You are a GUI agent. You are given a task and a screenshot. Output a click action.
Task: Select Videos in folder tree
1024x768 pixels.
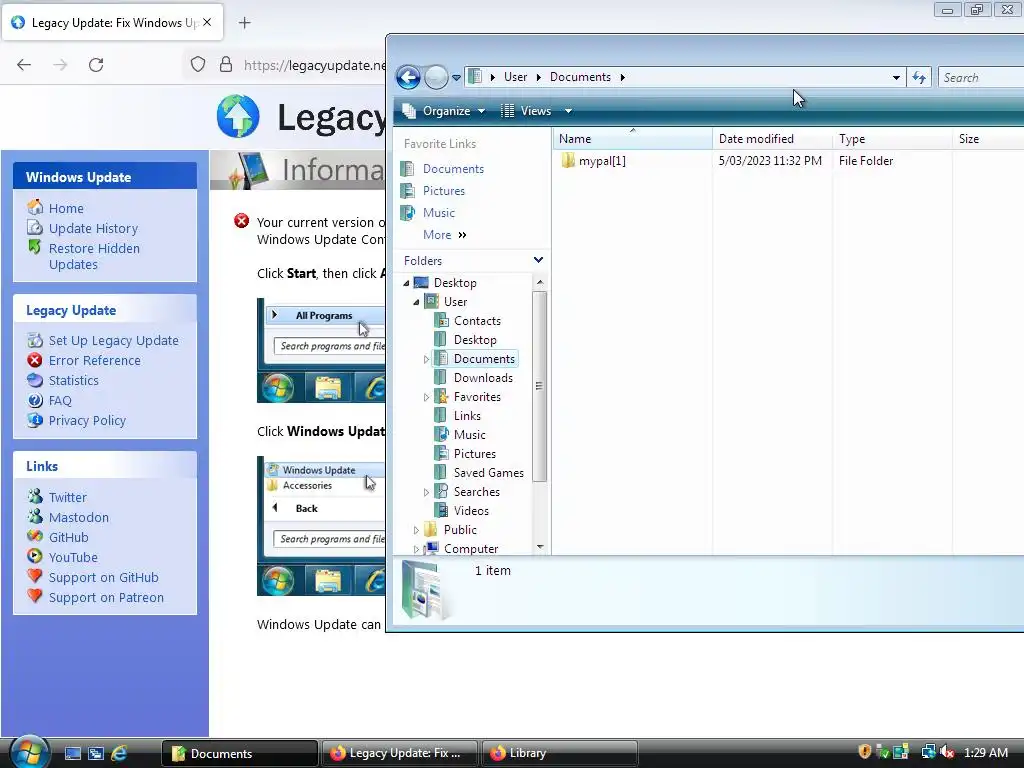[471, 510]
